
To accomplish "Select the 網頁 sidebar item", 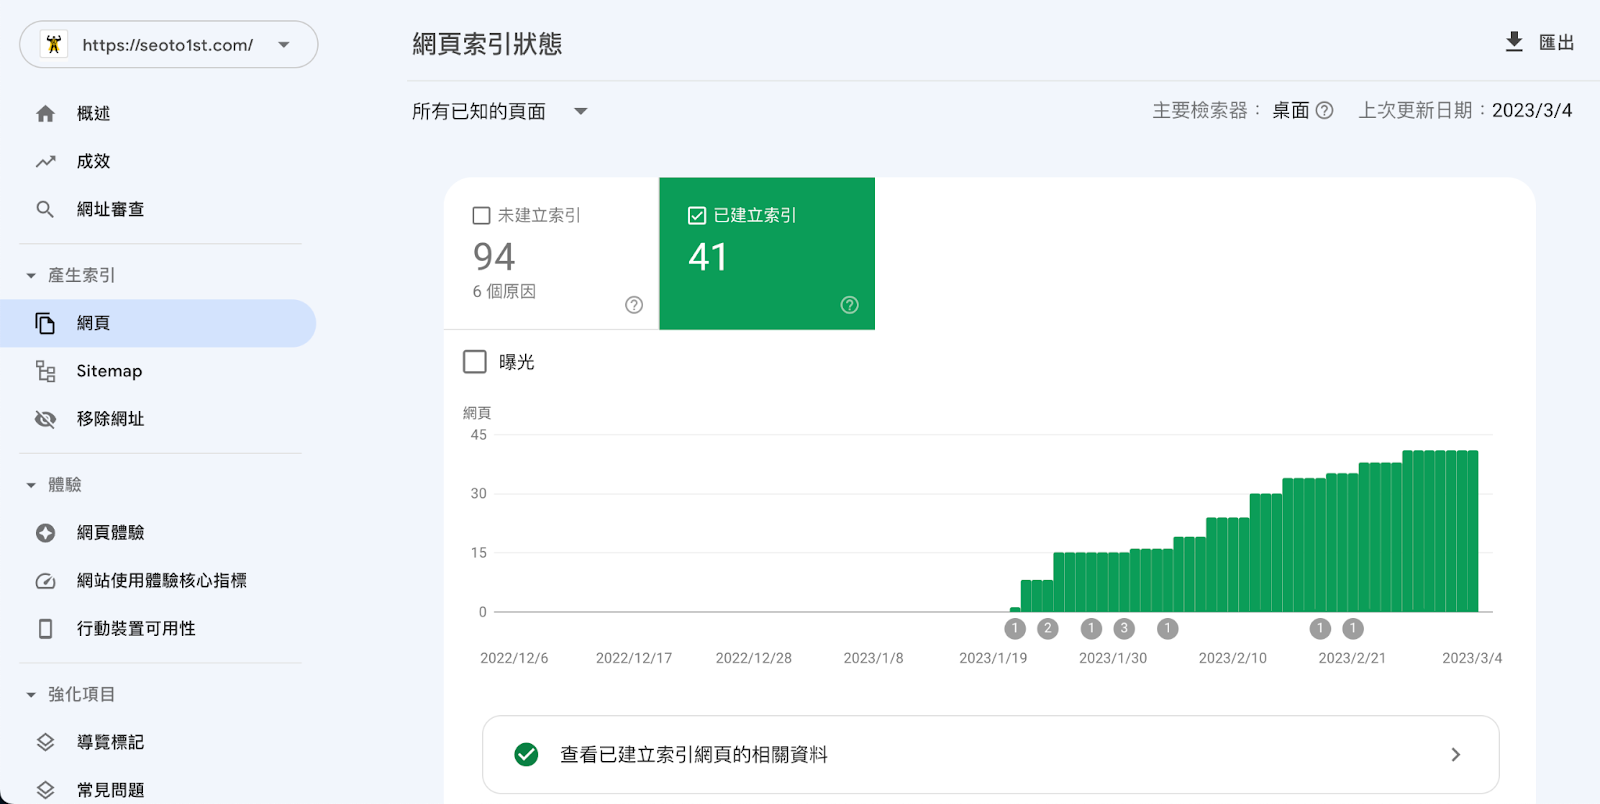I will [x=158, y=323].
